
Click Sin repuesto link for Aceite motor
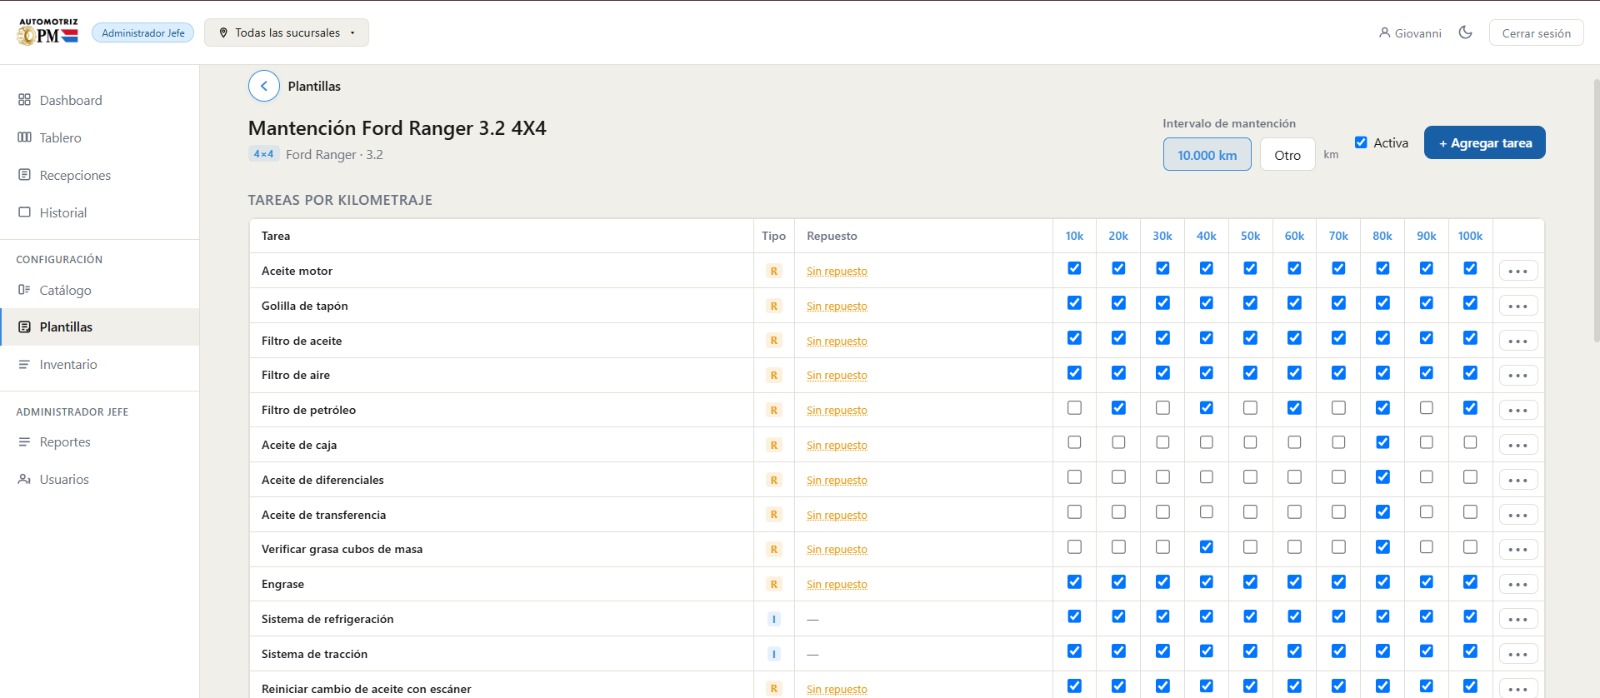837,271
